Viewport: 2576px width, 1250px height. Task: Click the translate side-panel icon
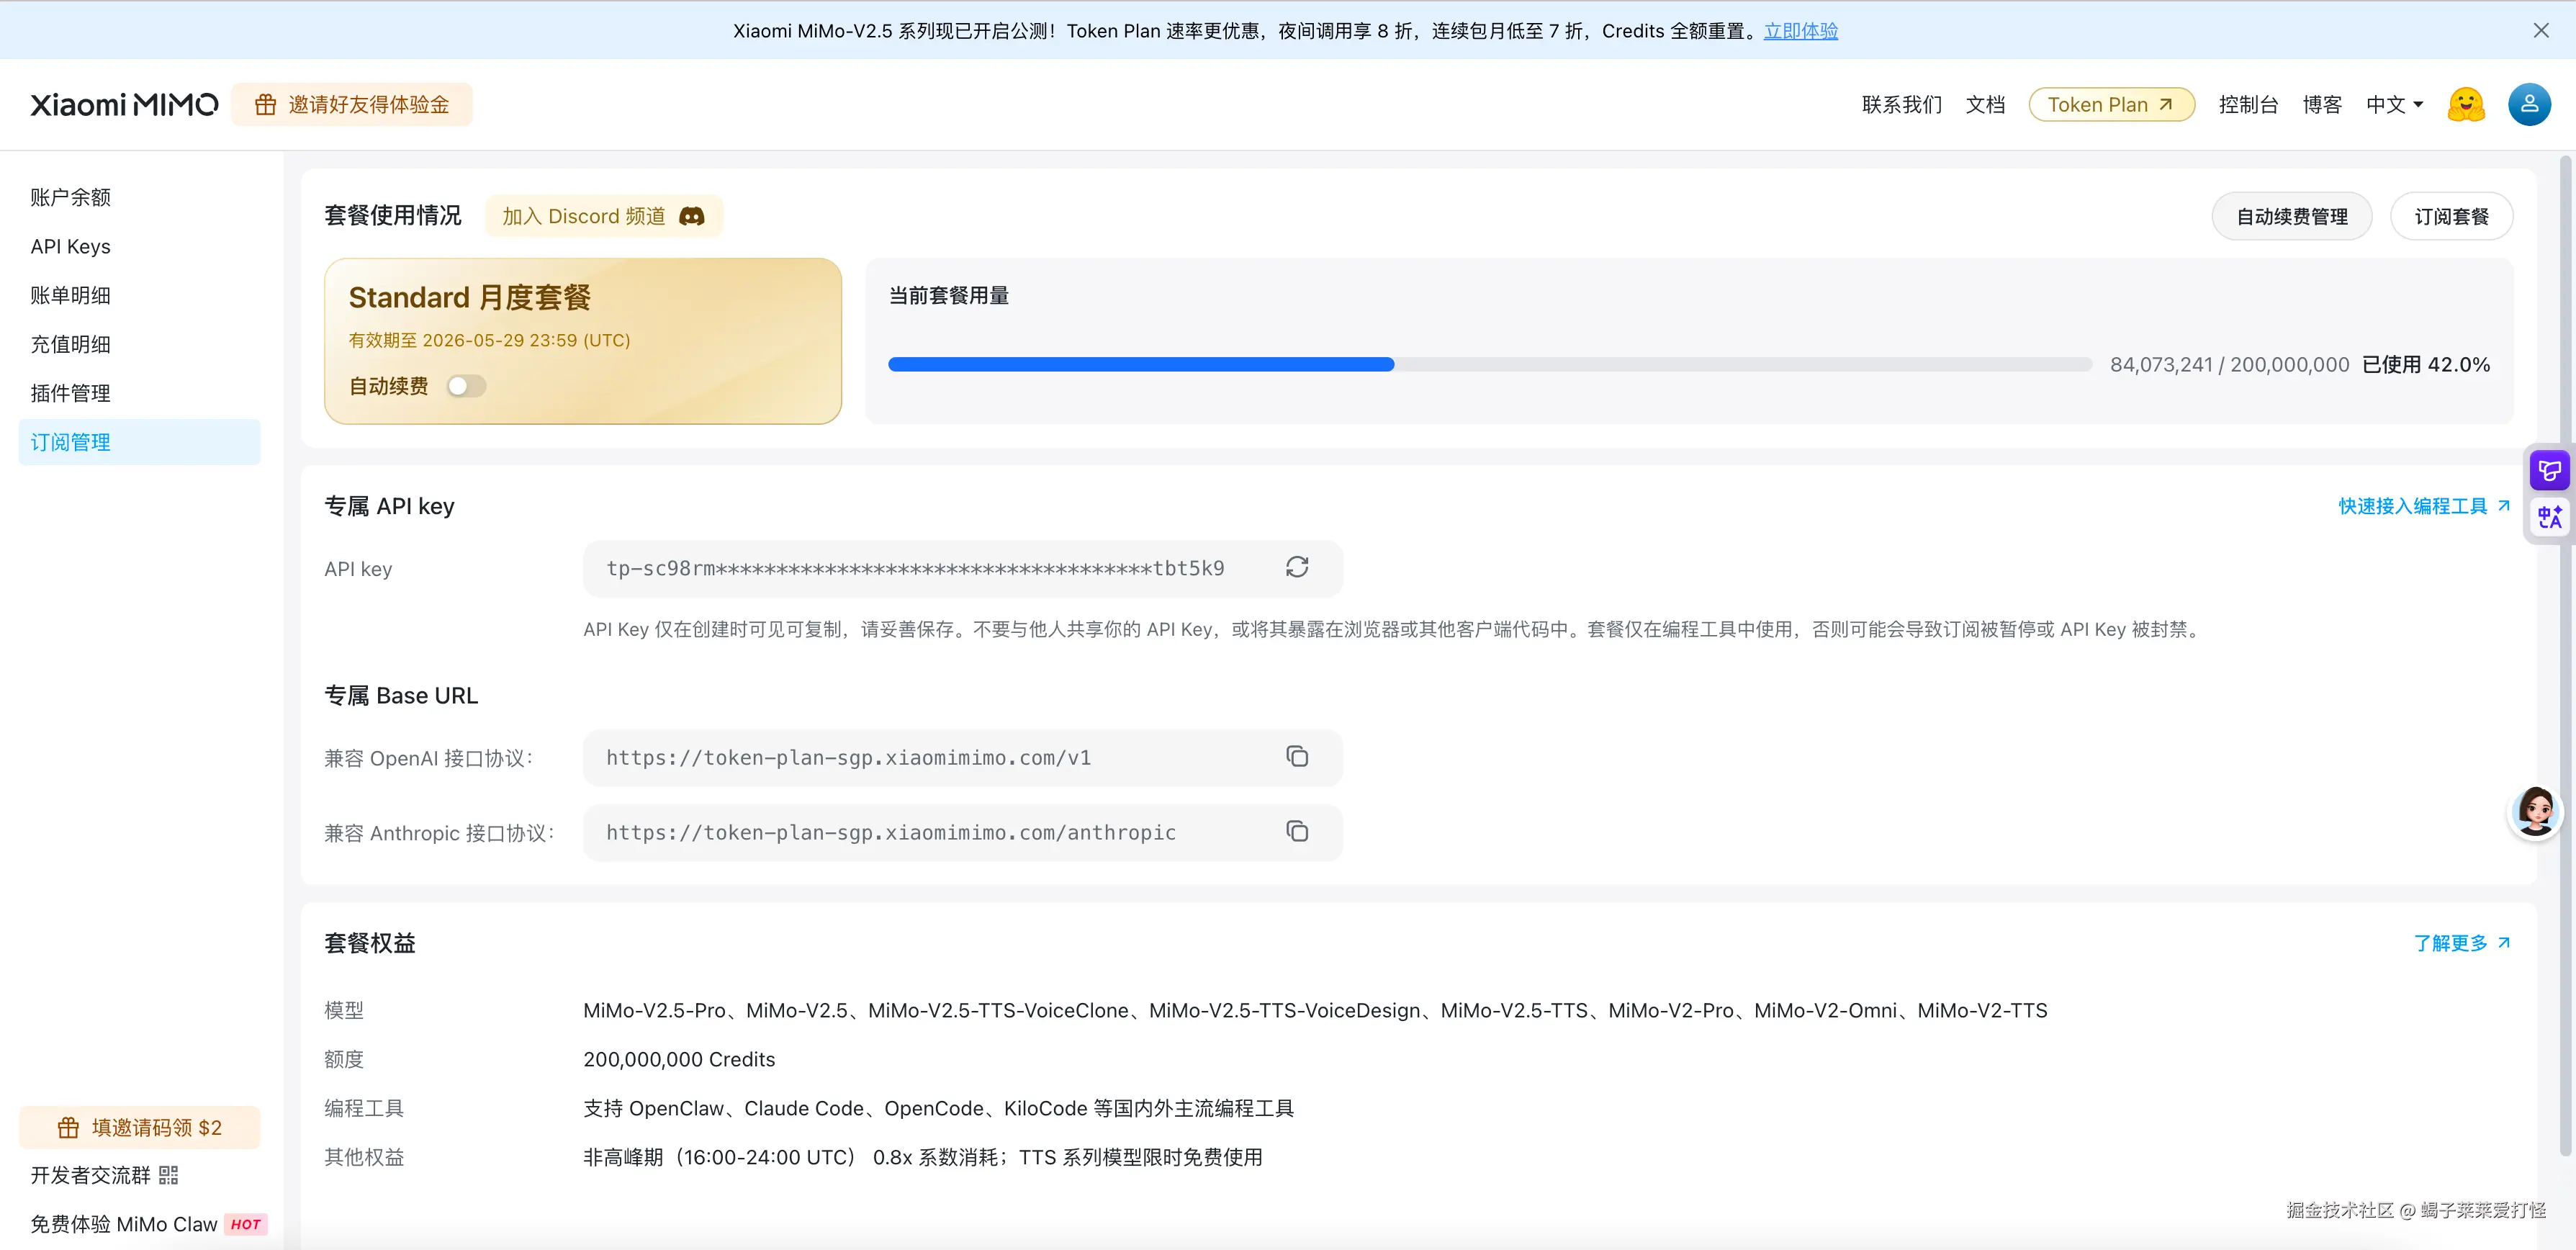click(2549, 517)
